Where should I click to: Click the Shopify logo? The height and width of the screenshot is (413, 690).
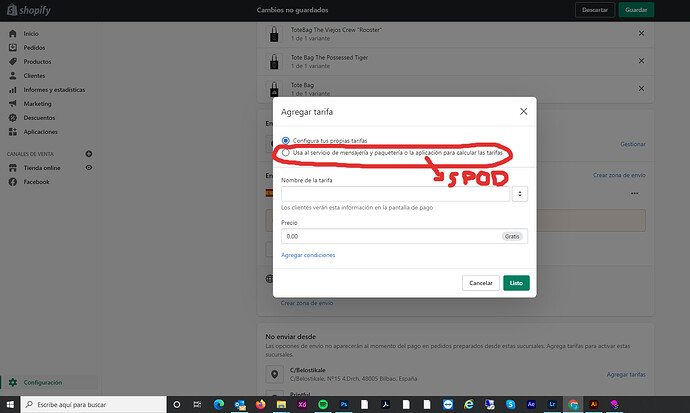pos(29,10)
